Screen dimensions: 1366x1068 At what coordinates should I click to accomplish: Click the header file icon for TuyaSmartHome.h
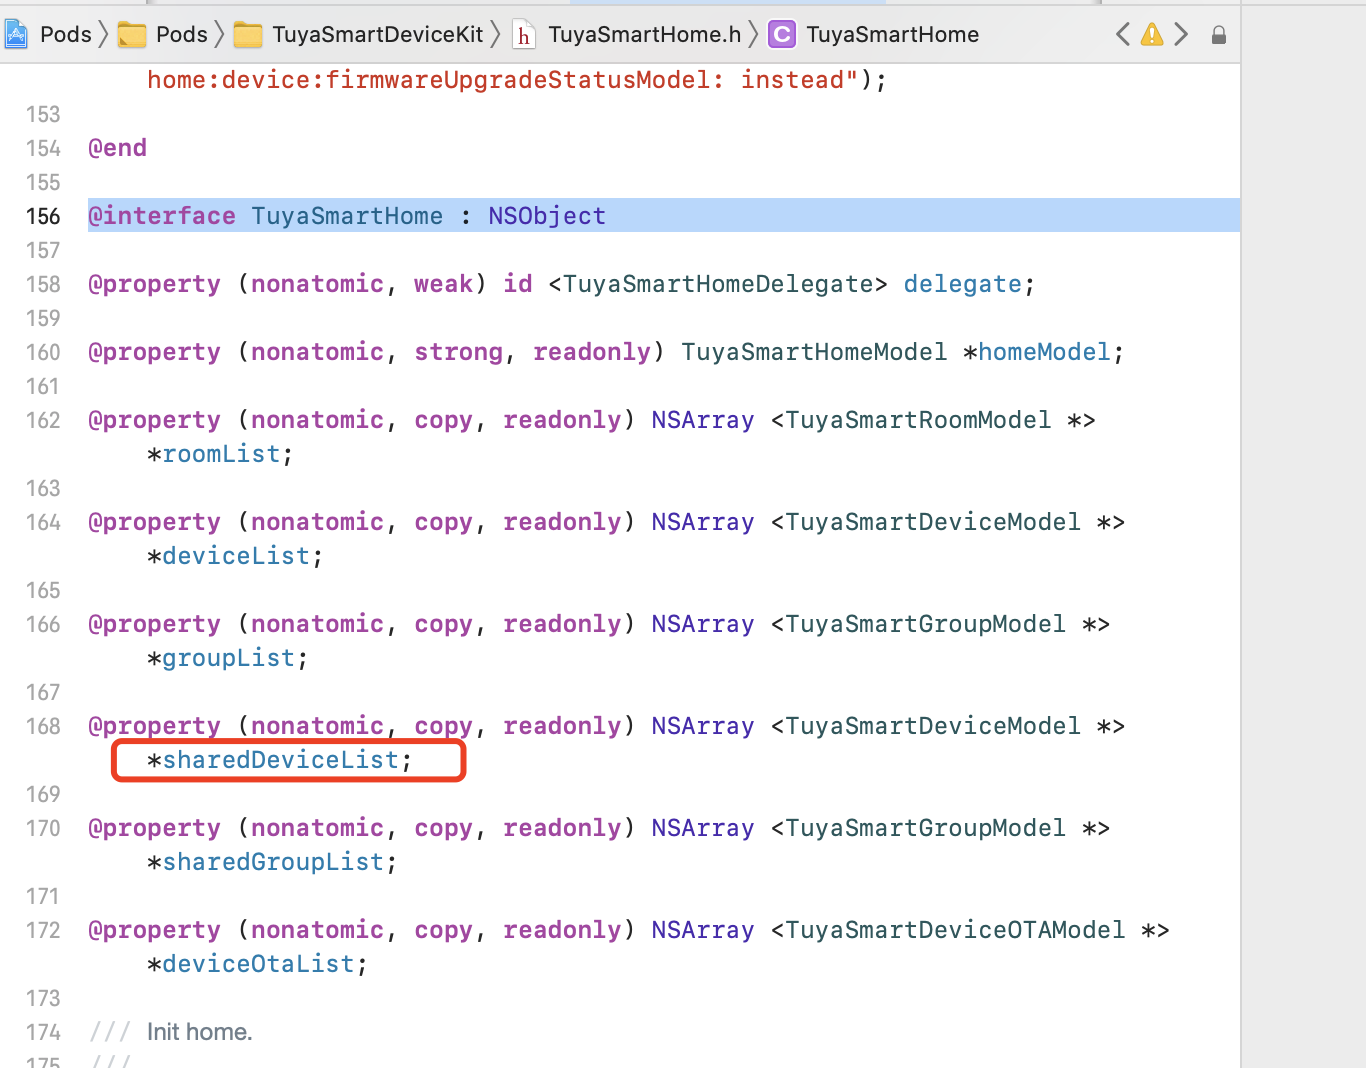point(523,35)
